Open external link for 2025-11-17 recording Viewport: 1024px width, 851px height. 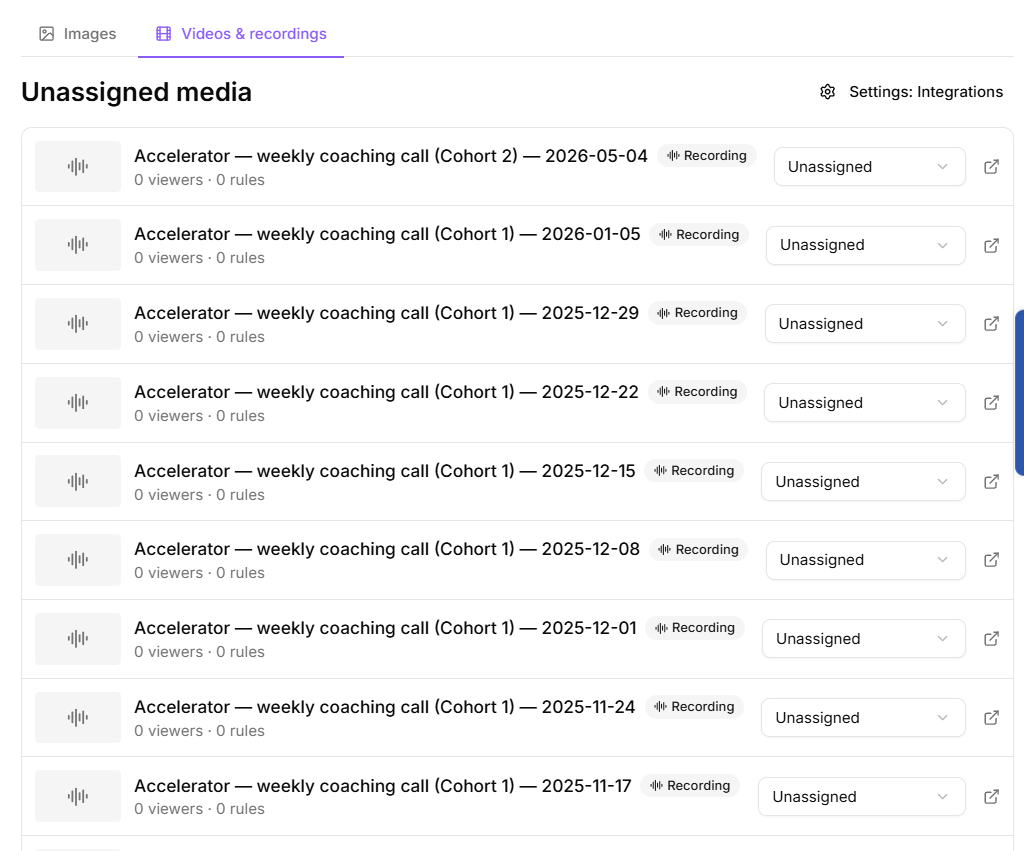pos(991,797)
